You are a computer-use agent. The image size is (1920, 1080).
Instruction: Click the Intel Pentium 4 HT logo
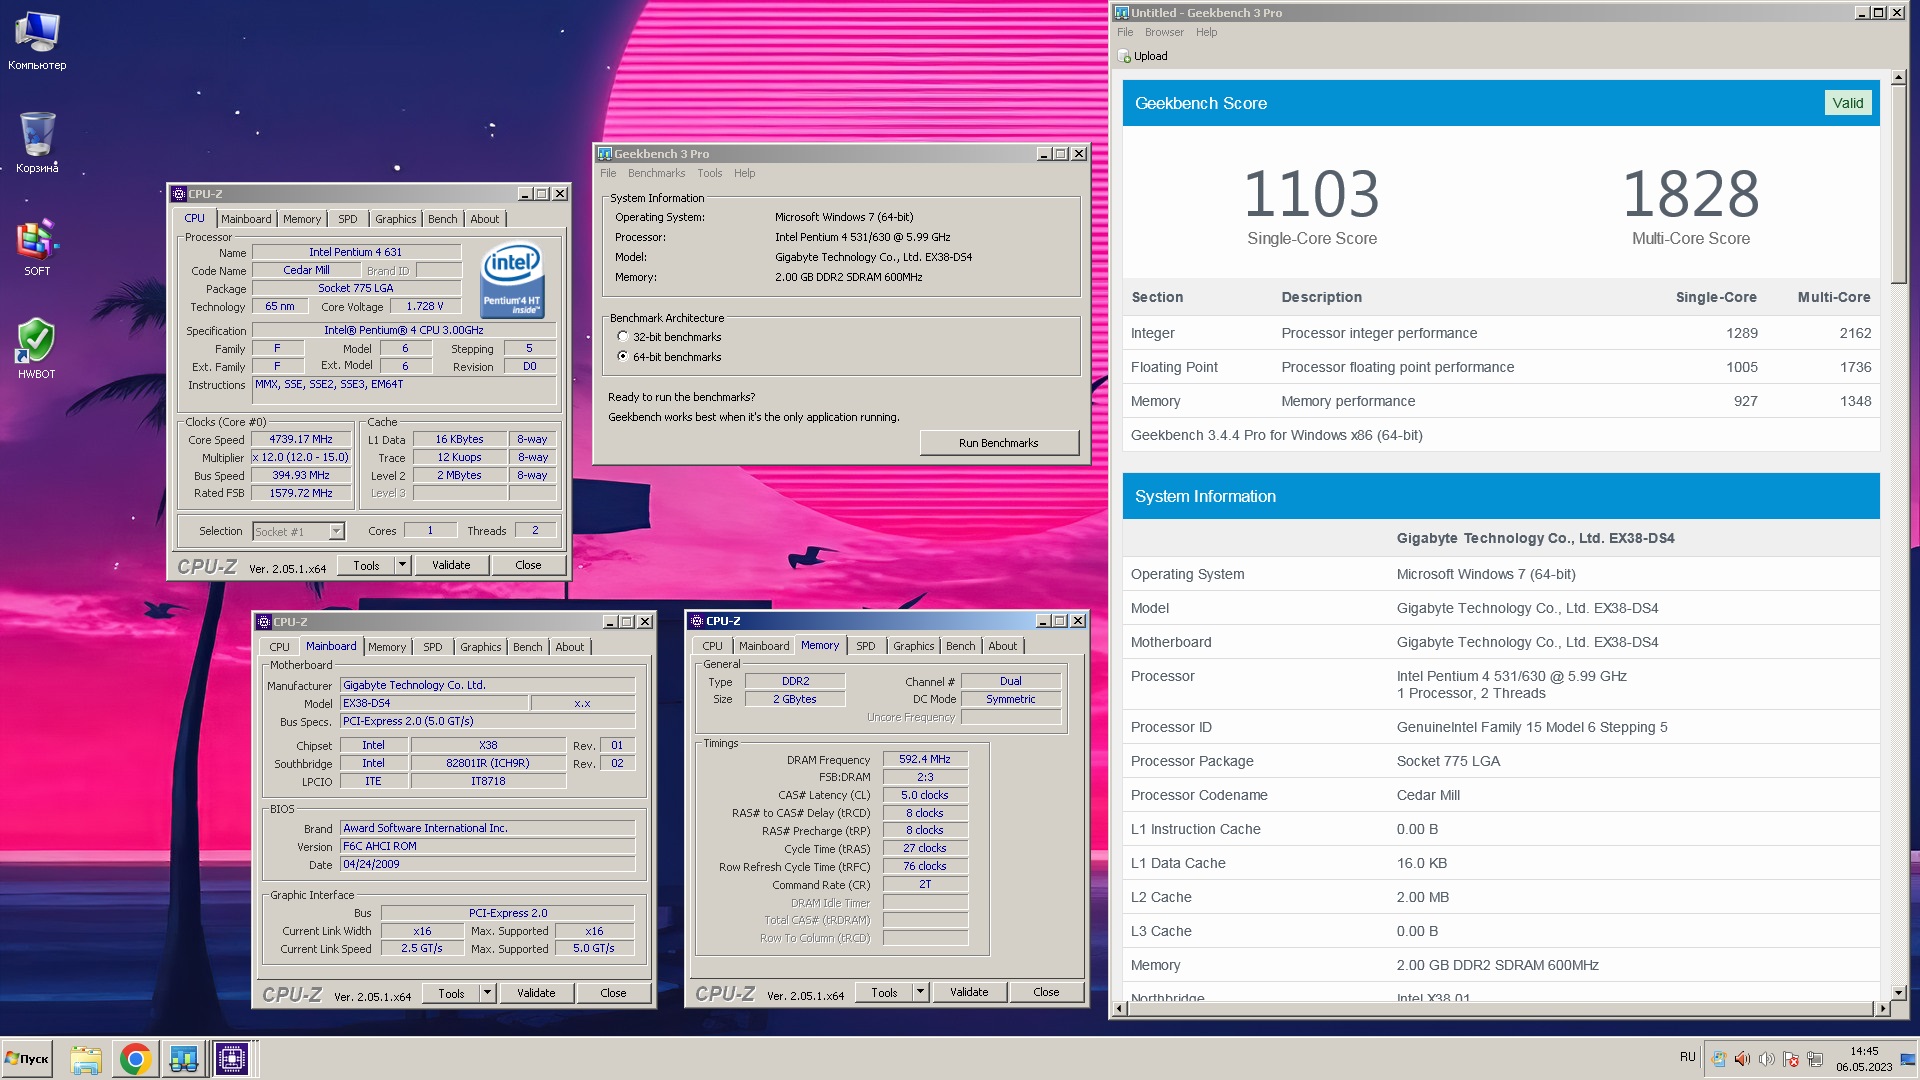tap(512, 279)
